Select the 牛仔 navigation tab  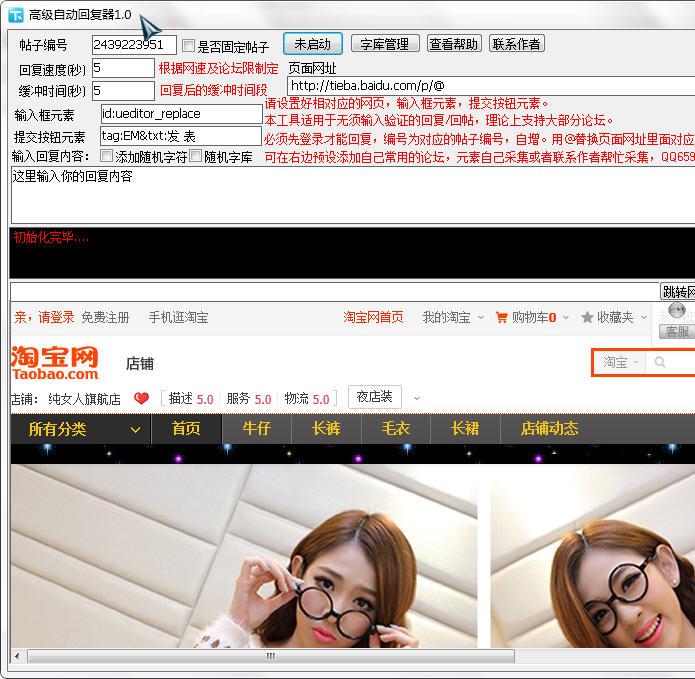(x=256, y=428)
